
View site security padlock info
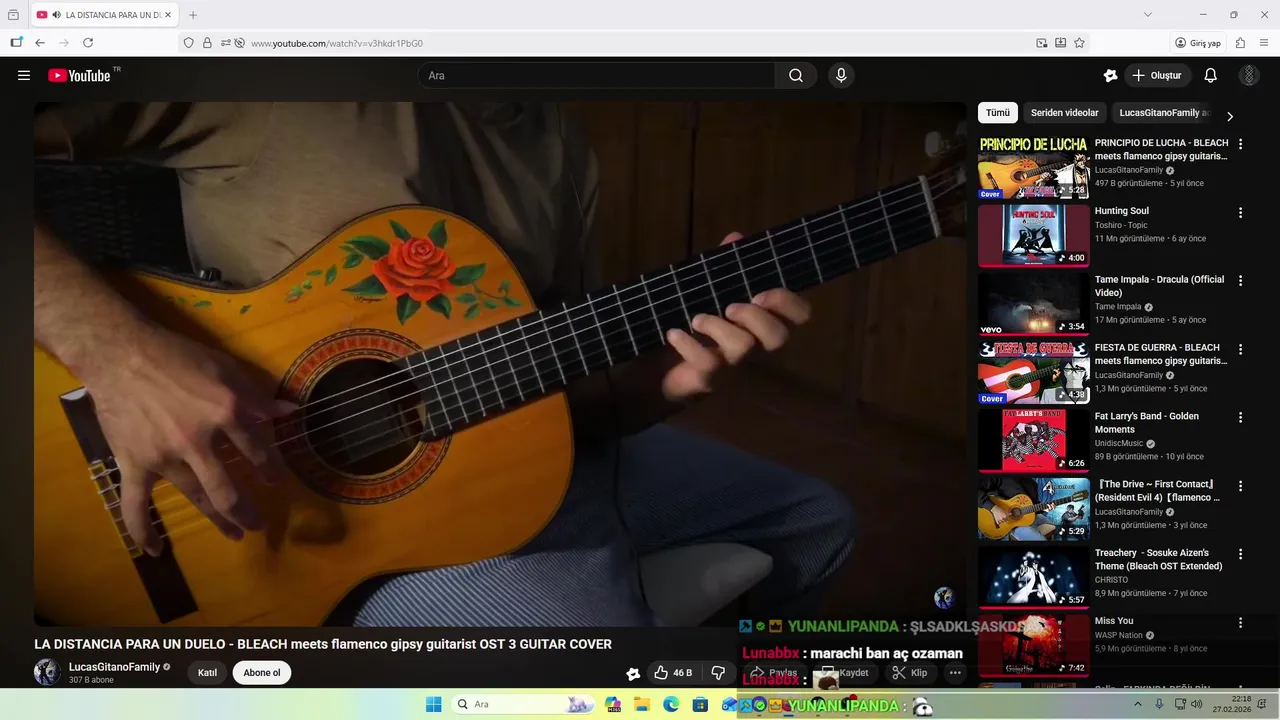tap(207, 43)
